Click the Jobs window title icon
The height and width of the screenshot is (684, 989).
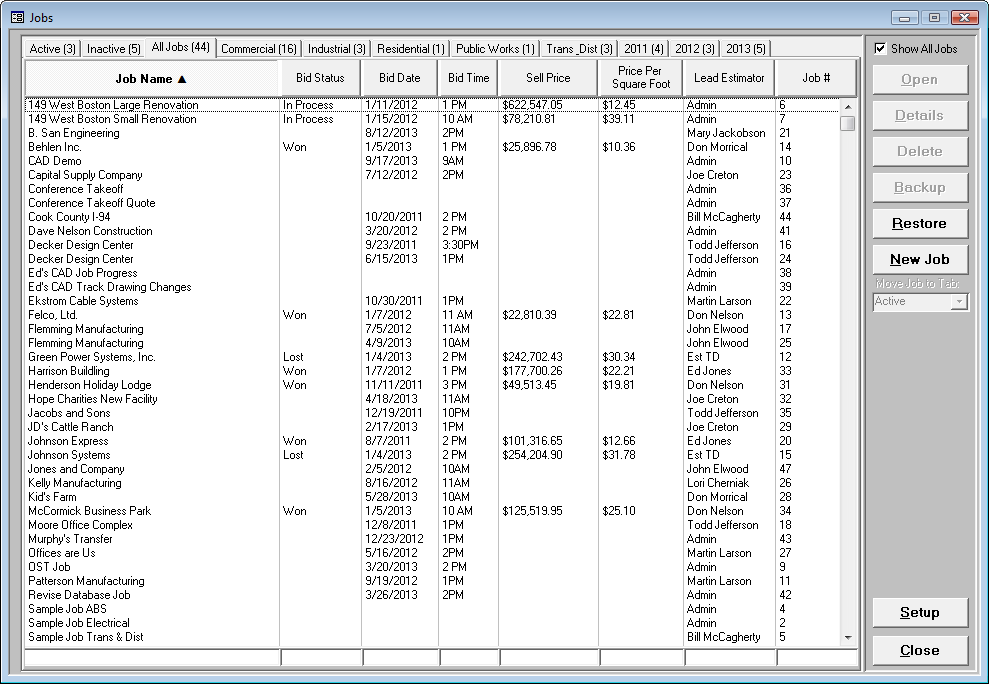pos(17,18)
